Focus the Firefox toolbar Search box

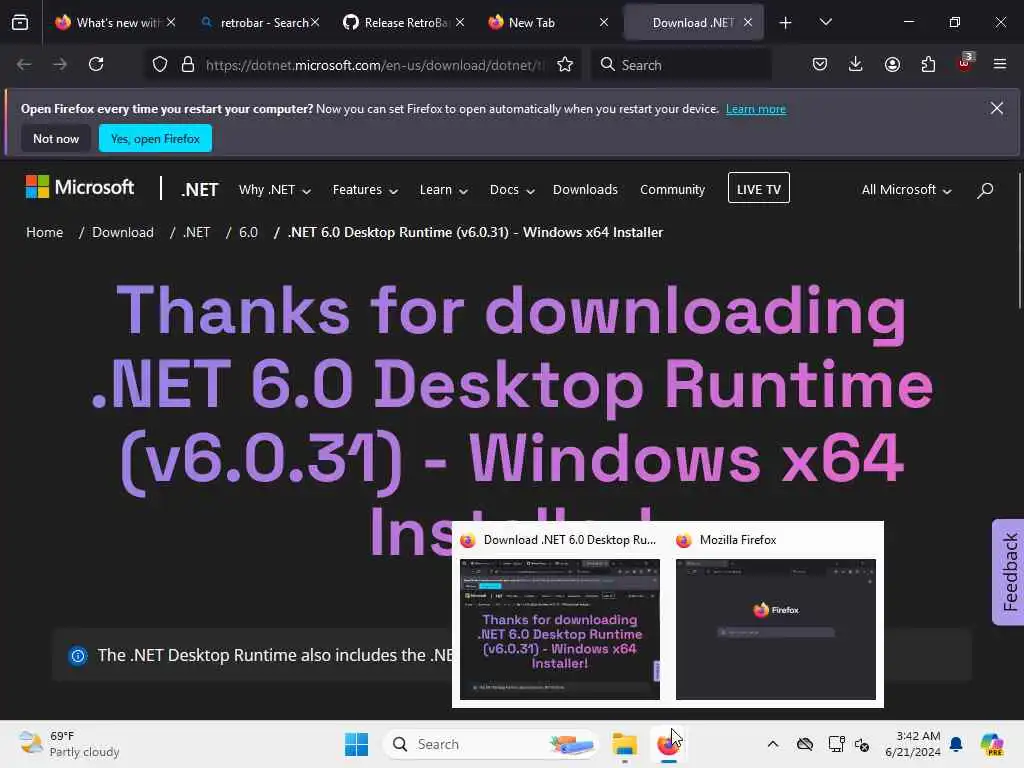(681, 65)
